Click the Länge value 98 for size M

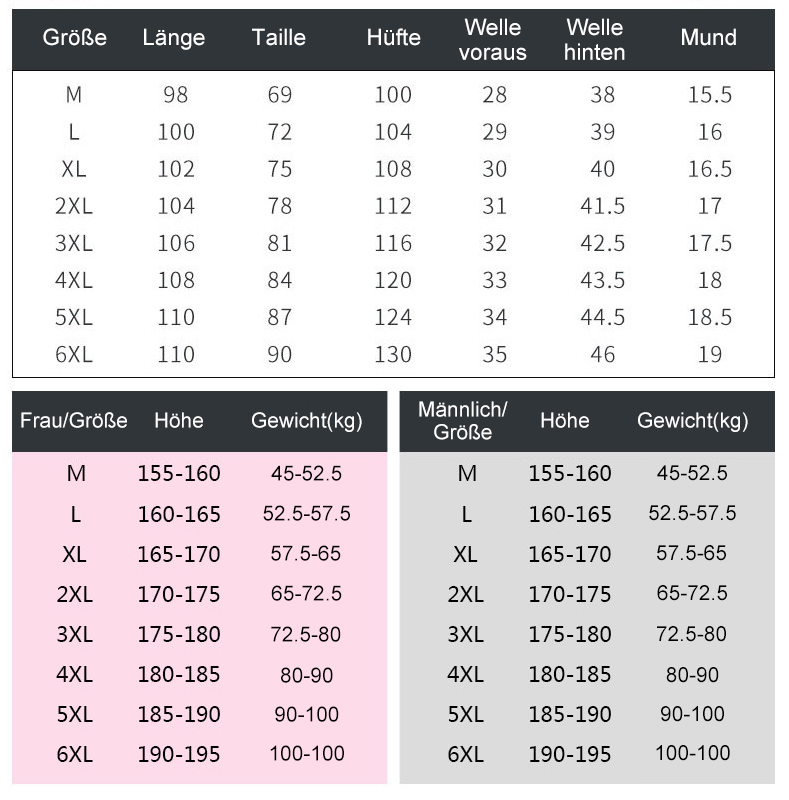pos(175,95)
